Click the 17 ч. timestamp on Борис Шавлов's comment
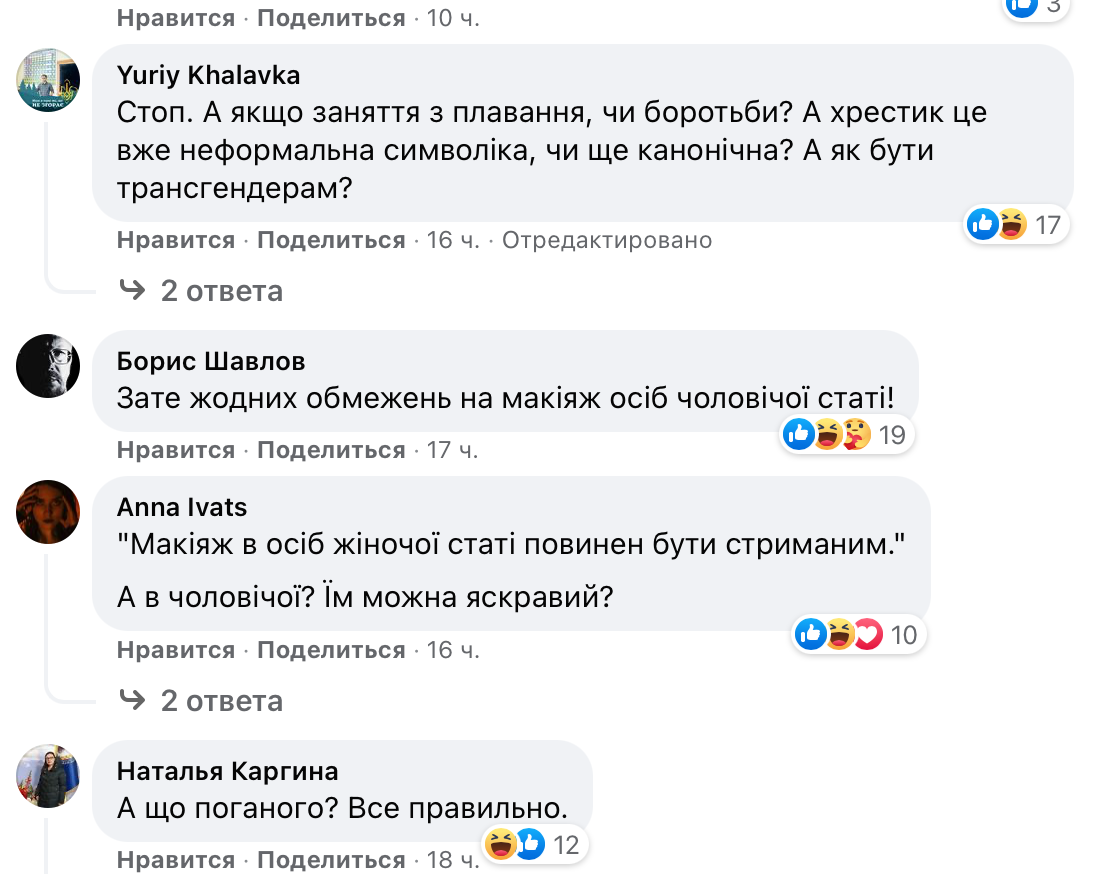The height and width of the screenshot is (874, 1114). [x=453, y=450]
